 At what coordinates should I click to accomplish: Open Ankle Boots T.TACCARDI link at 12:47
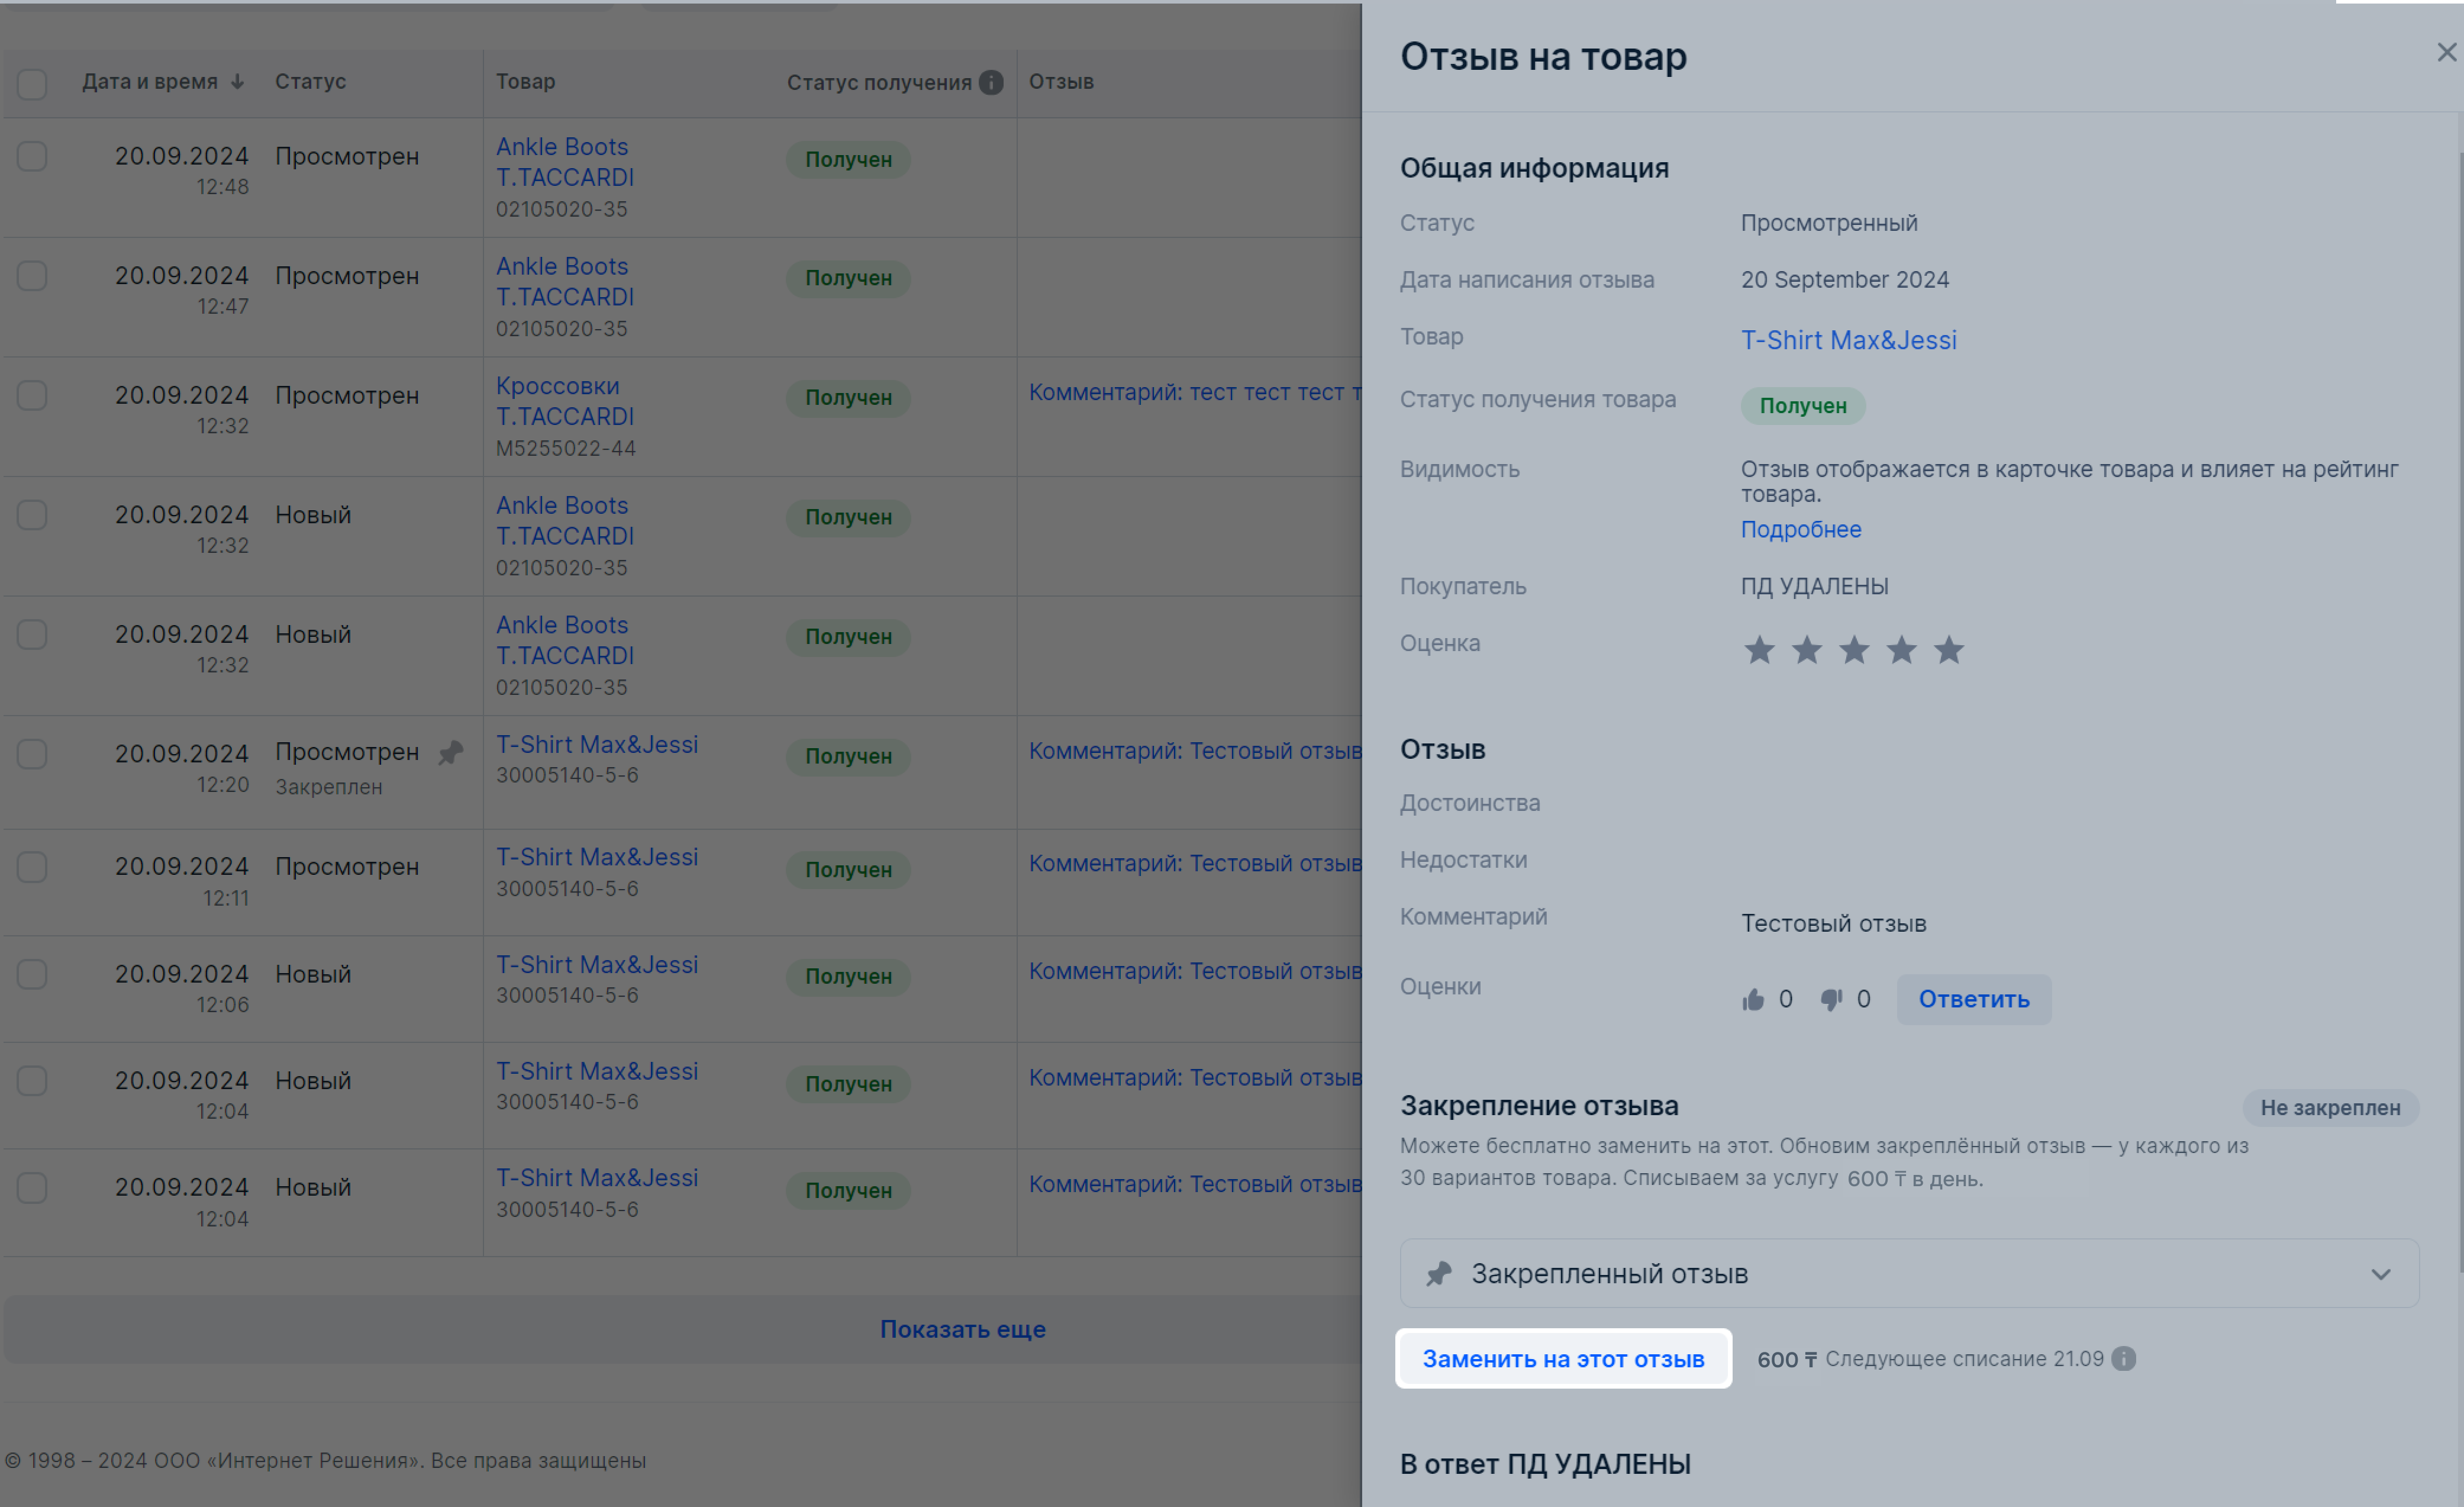pos(565,281)
